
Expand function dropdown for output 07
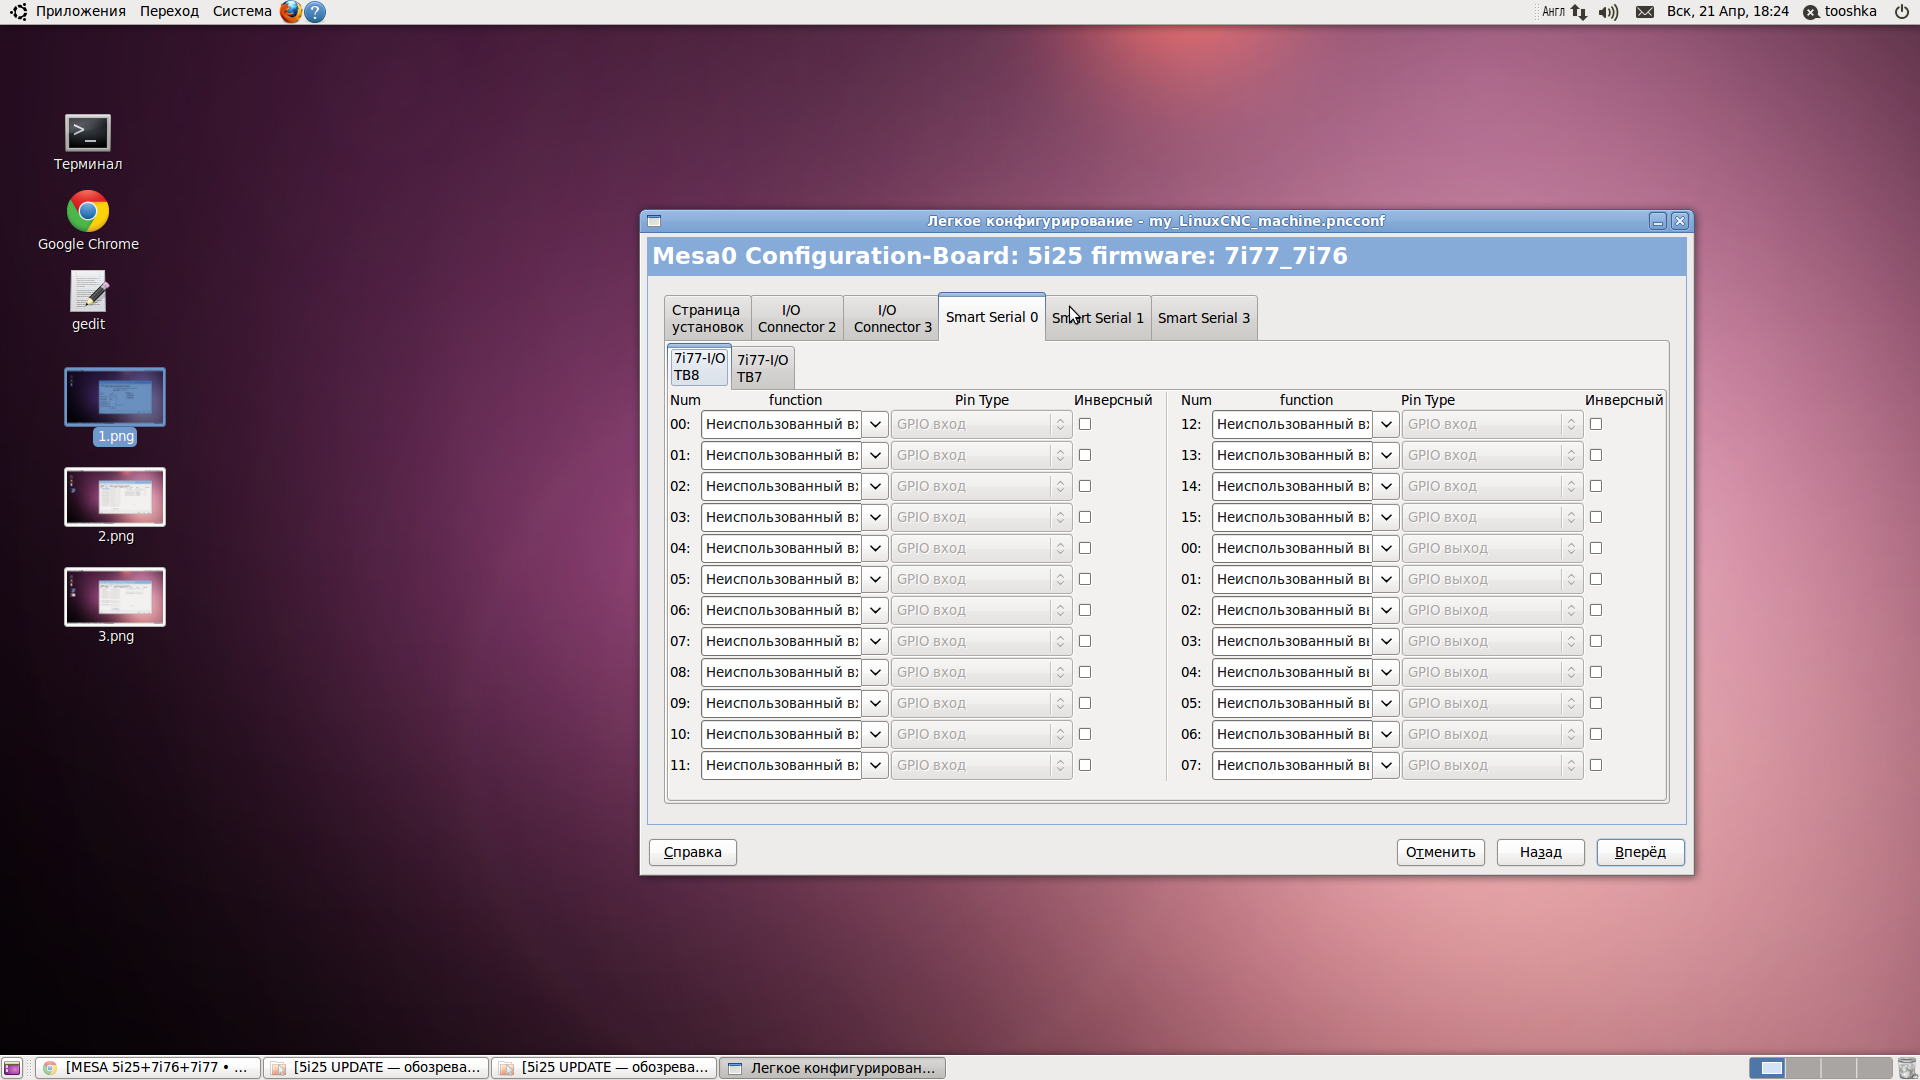pos(1386,765)
